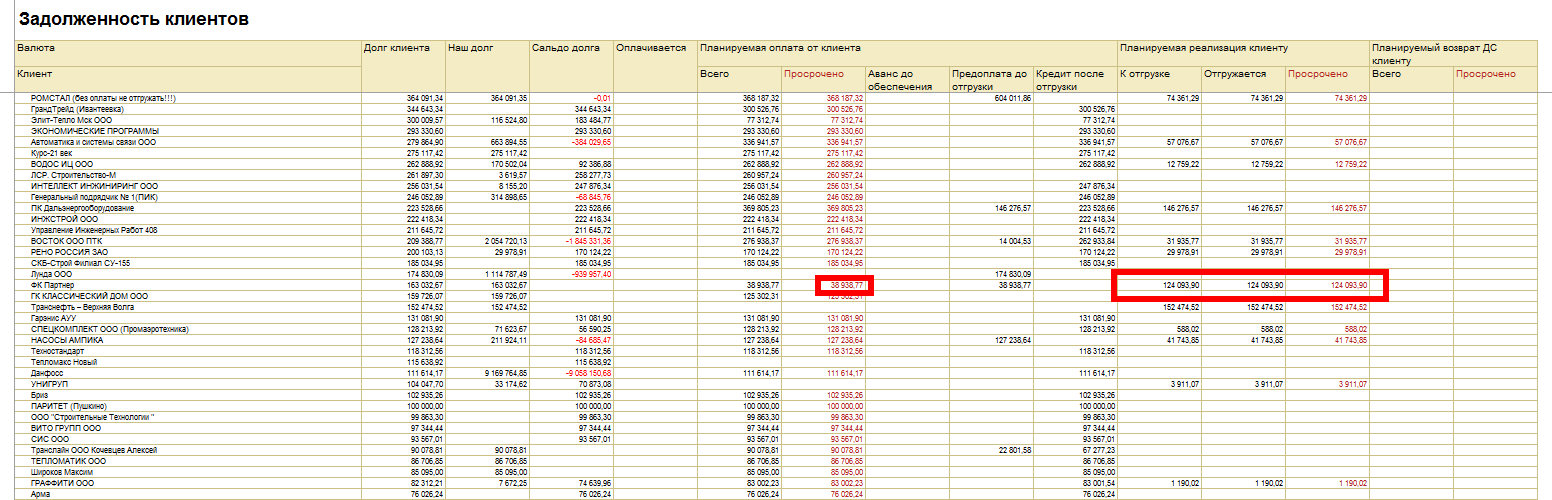This screenshot has width=1552, height=500.
Task: Click the "Отгружается" column header
Action: coord(1234,74)
